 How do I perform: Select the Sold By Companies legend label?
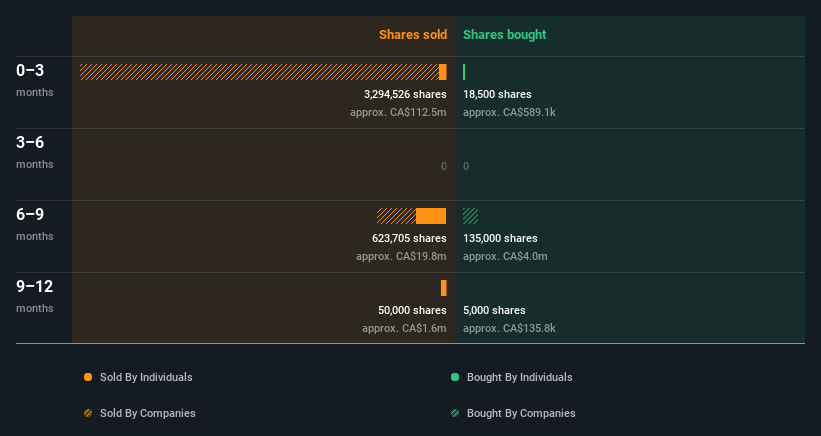[x=148, y=413]
